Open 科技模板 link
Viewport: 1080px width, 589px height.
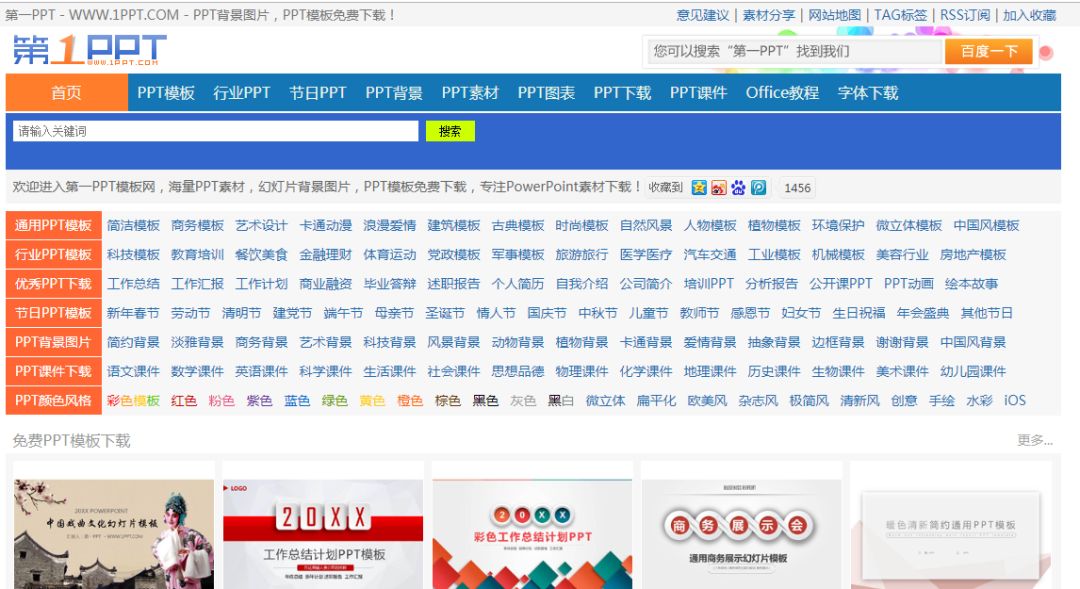[133, 254]
